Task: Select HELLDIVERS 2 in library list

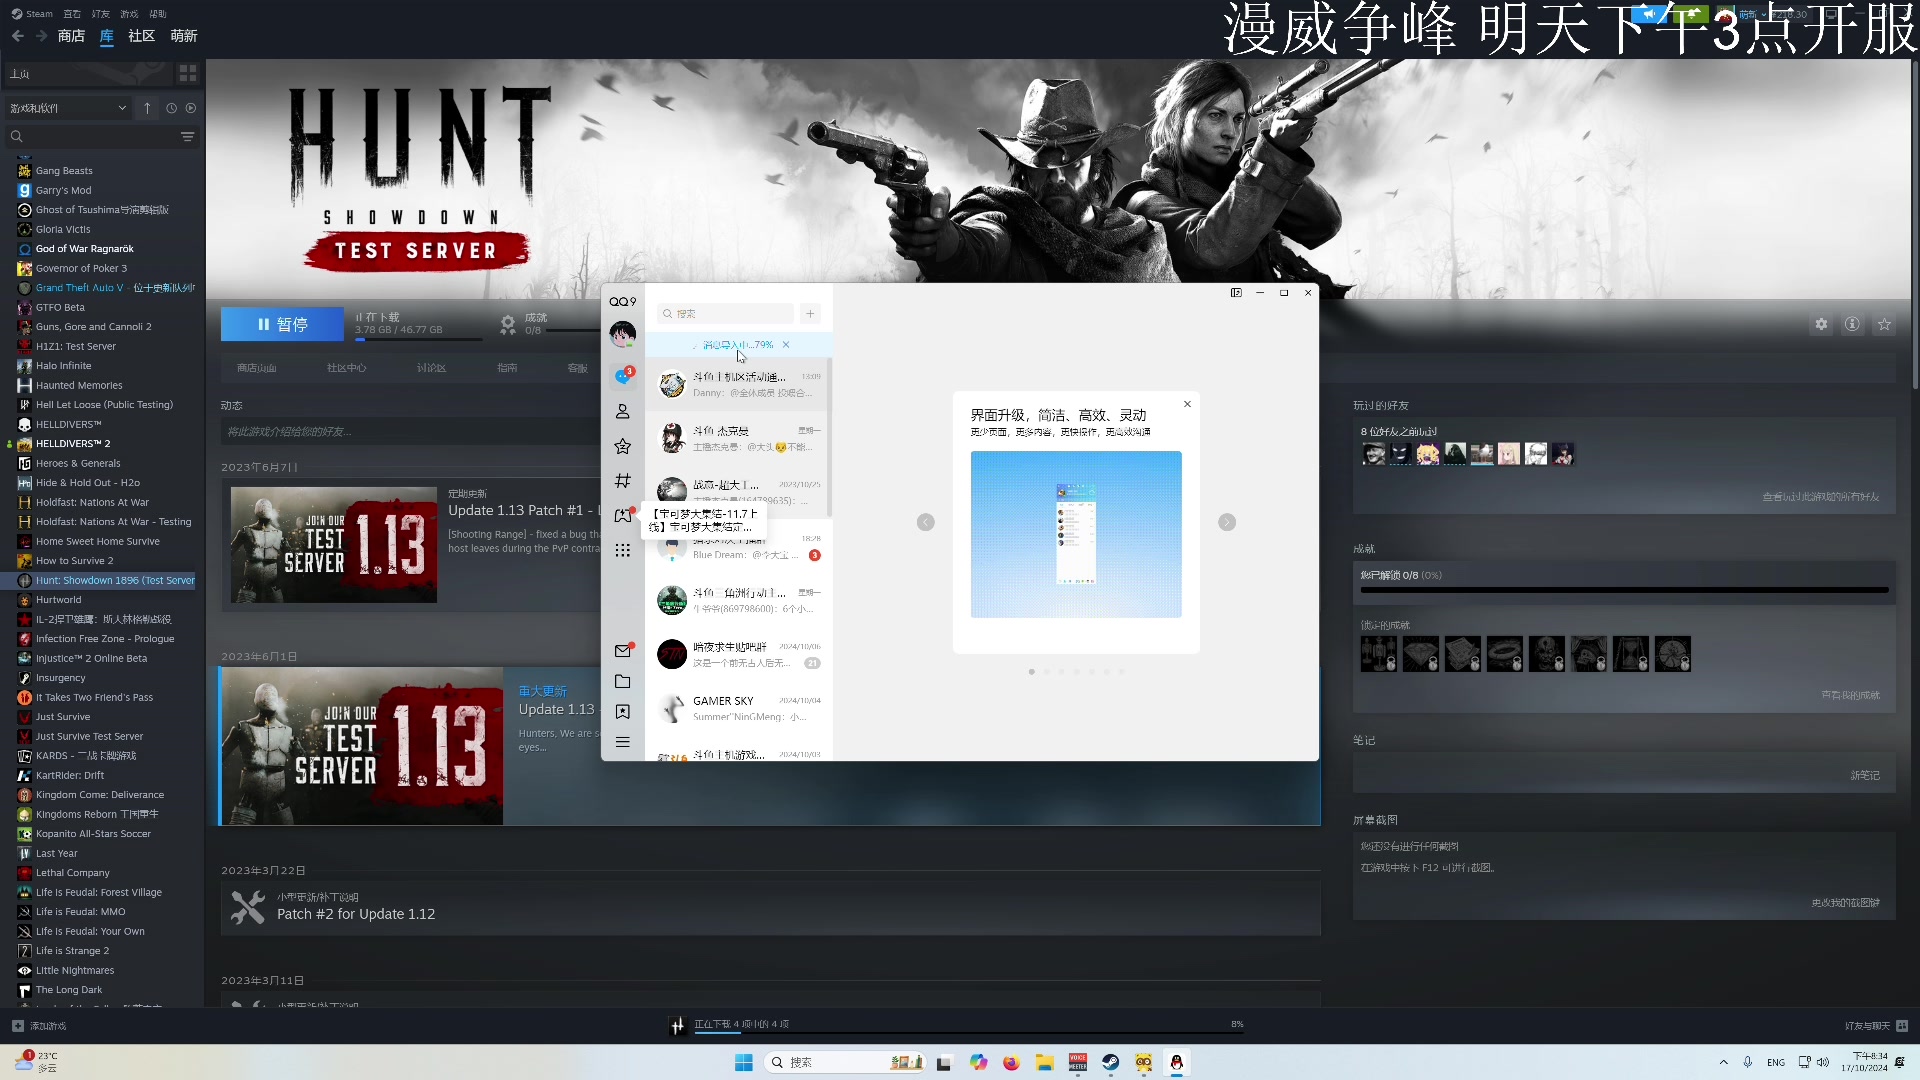Action: pyautogui.click(x=73, y=444)
